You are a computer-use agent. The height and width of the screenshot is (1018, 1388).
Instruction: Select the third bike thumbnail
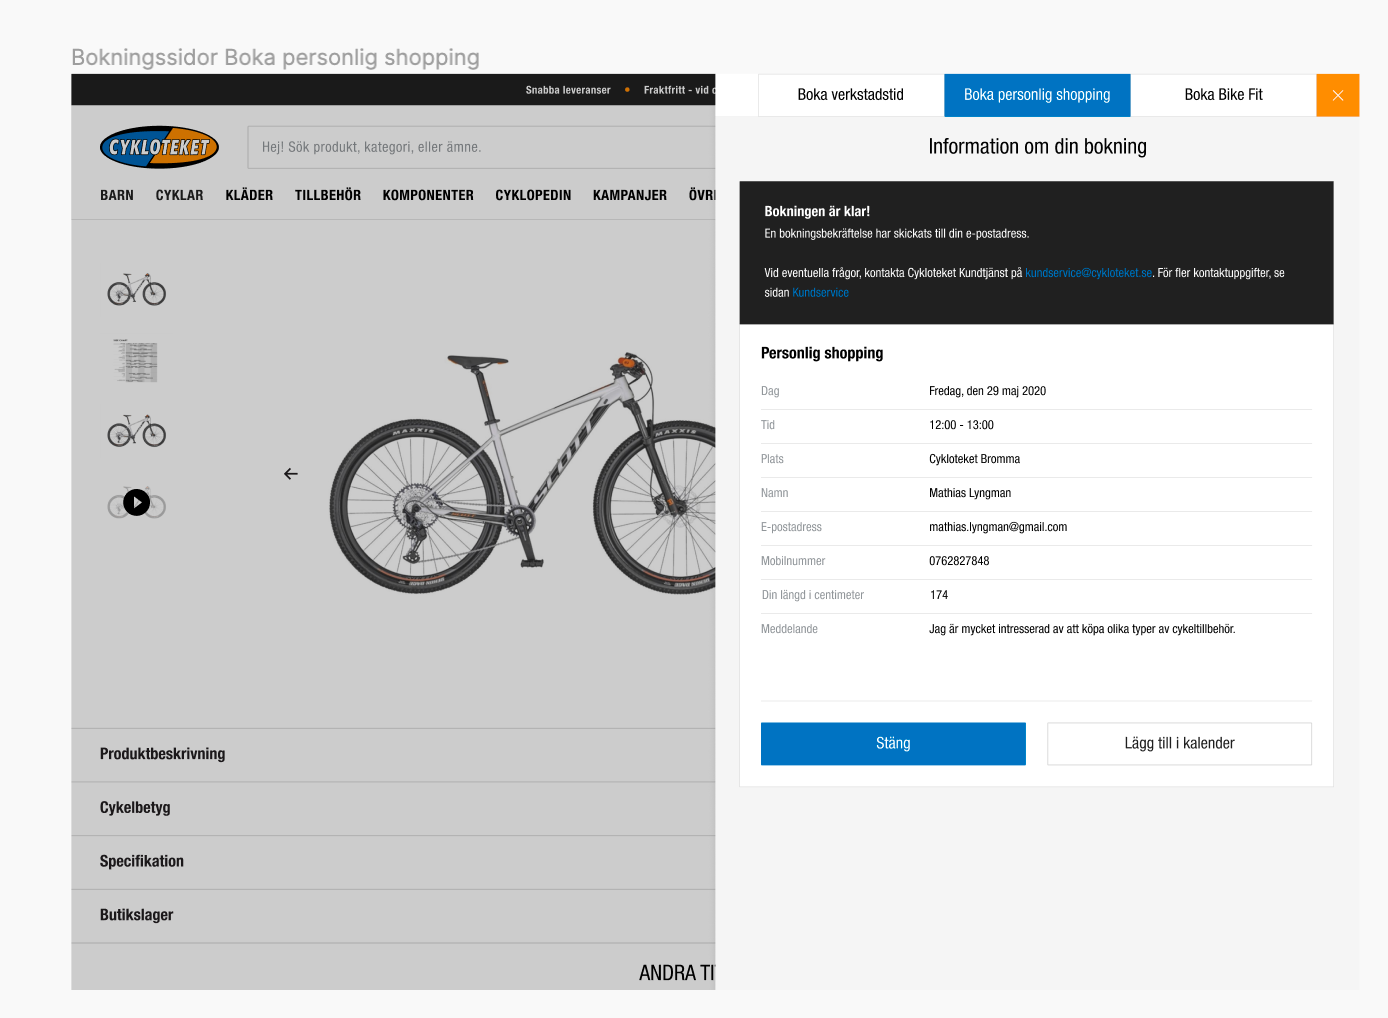pyautogui.click(x=137, y=431)
